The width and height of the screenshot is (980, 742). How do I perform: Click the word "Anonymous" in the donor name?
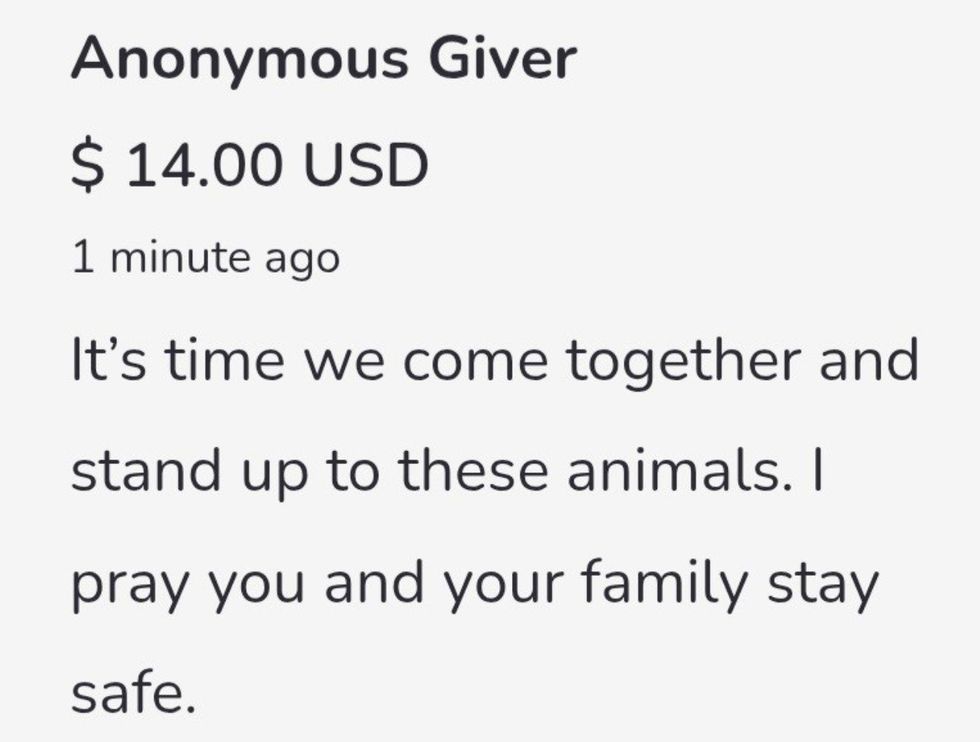(239, 60)
